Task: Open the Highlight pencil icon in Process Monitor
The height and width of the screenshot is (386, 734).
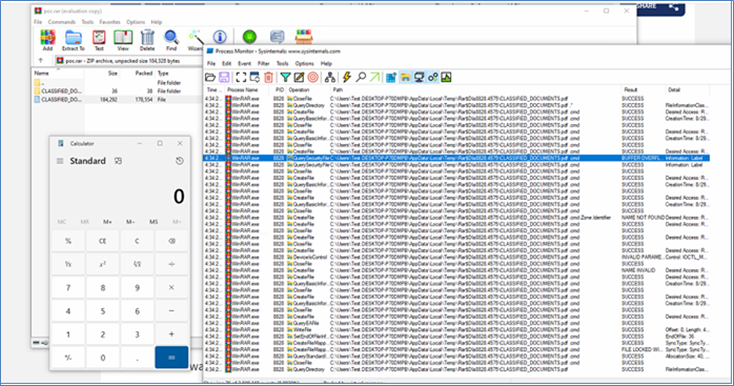Action: click(x=299, y=77)
